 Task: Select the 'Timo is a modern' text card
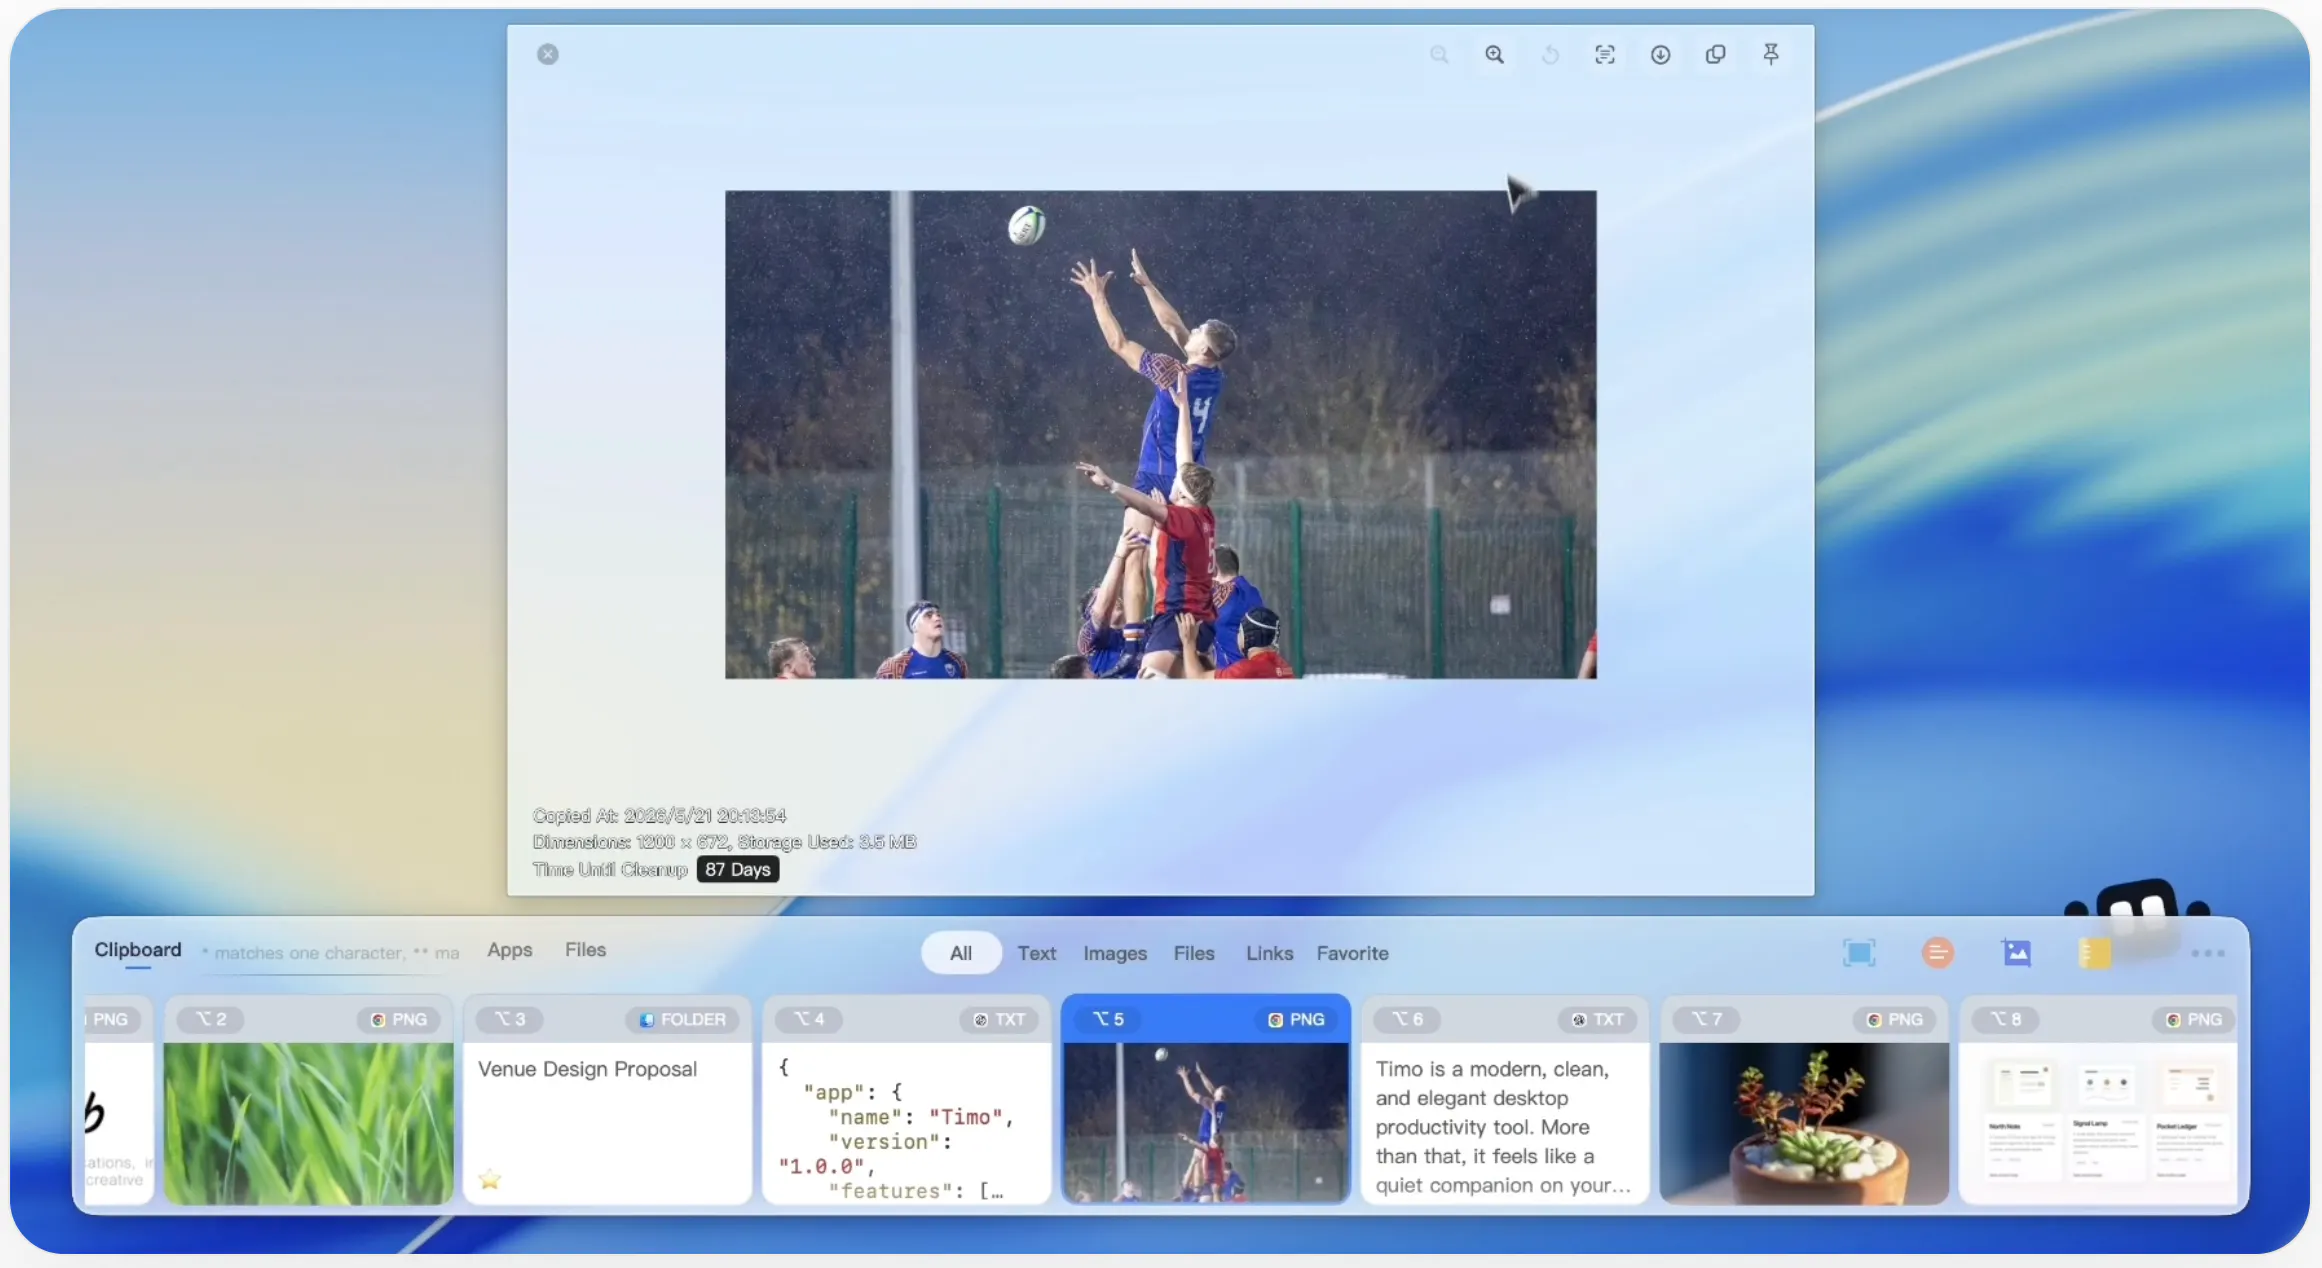point(1505,1100)
